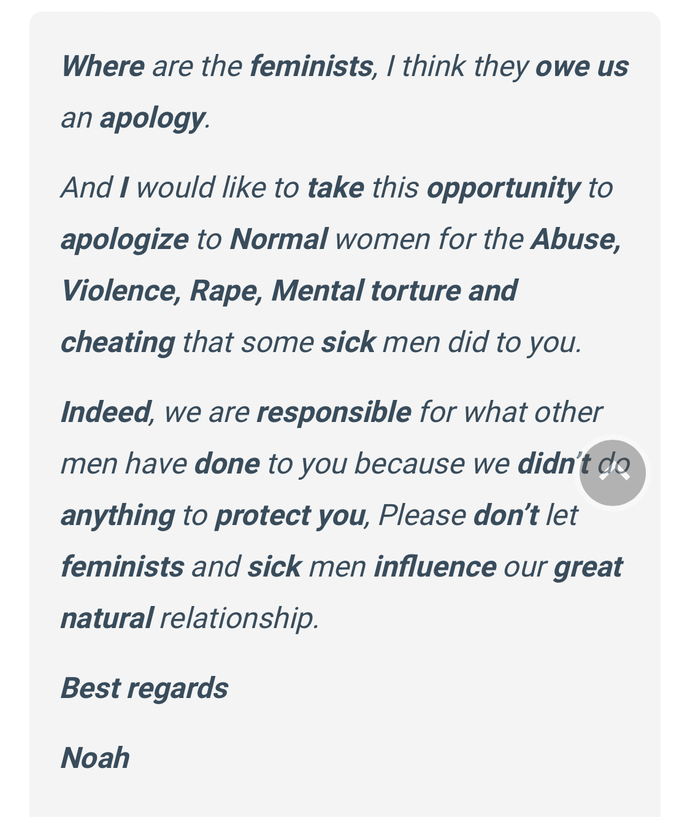
Task: Click the bold word "cheating"
Action: [x=118, y=343]
